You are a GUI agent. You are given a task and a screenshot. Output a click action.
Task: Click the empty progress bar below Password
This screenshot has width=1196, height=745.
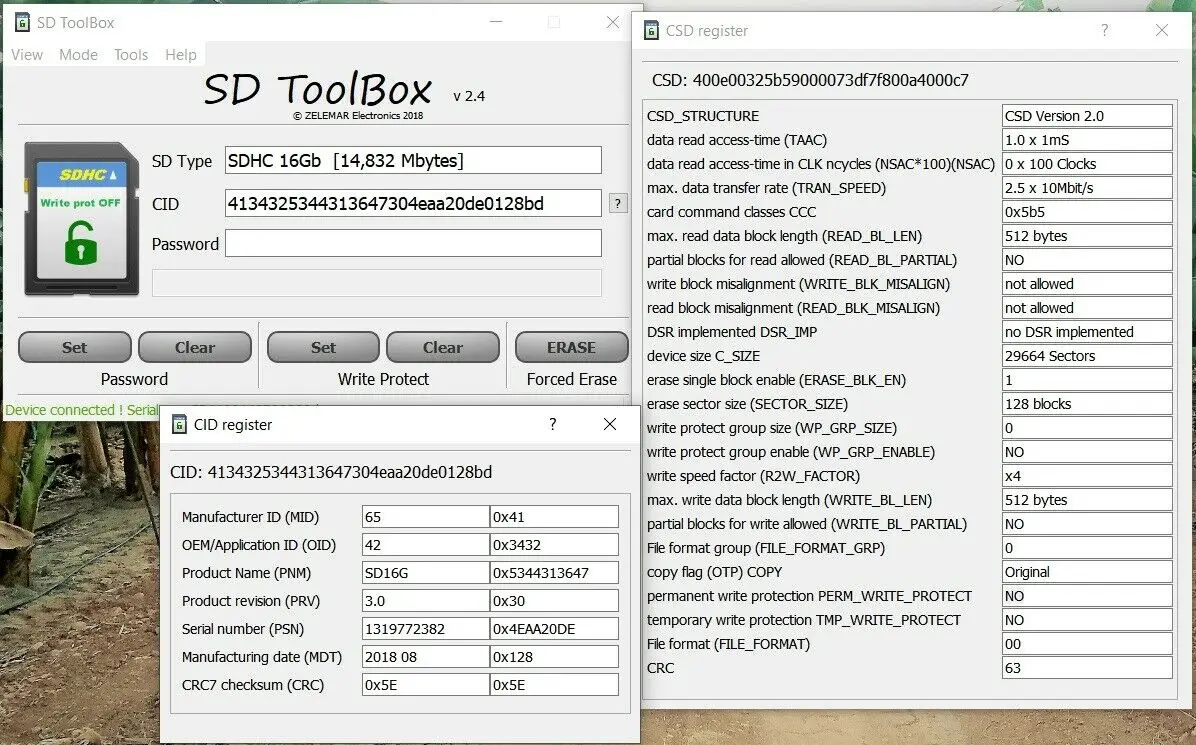(377, 283)
